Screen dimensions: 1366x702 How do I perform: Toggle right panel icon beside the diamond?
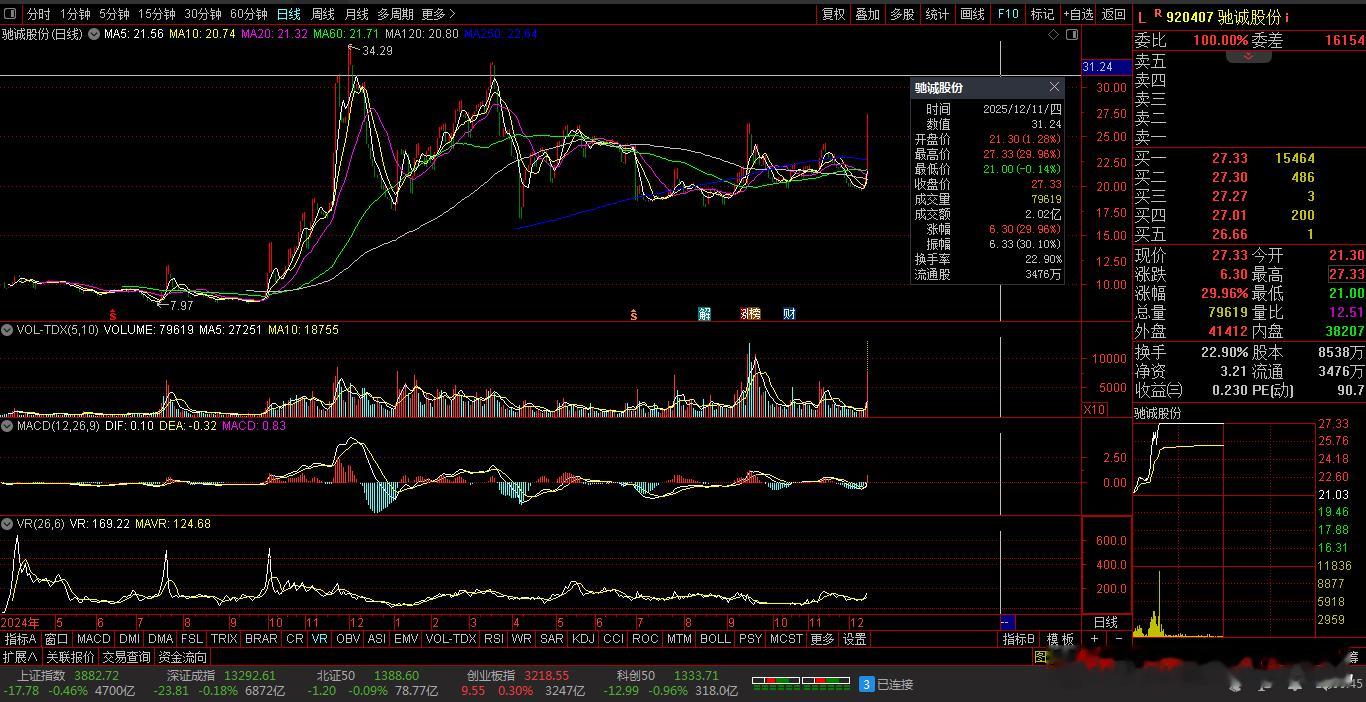1072,34
